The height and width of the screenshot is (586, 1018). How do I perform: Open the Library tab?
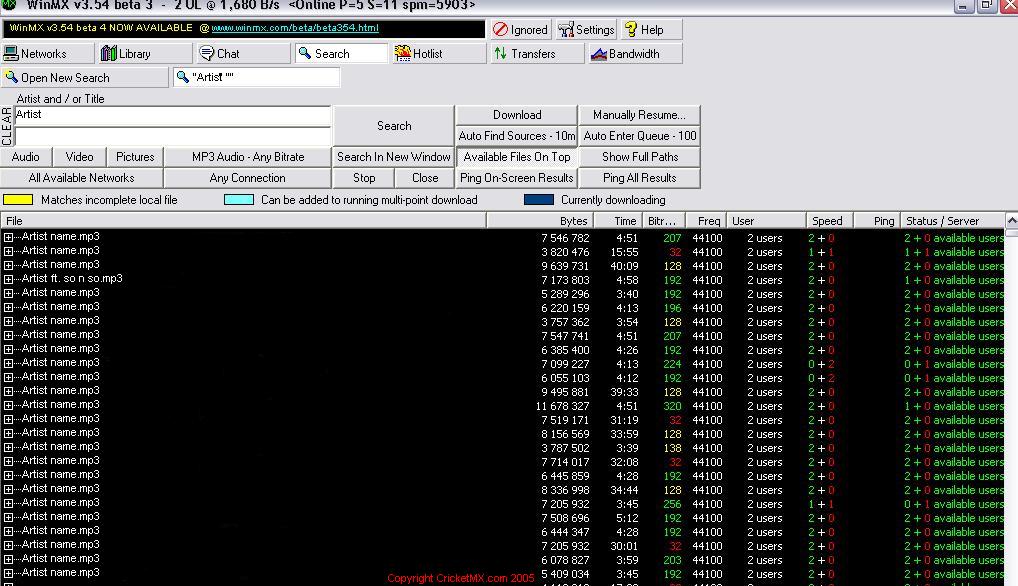(x=145, y=54)
